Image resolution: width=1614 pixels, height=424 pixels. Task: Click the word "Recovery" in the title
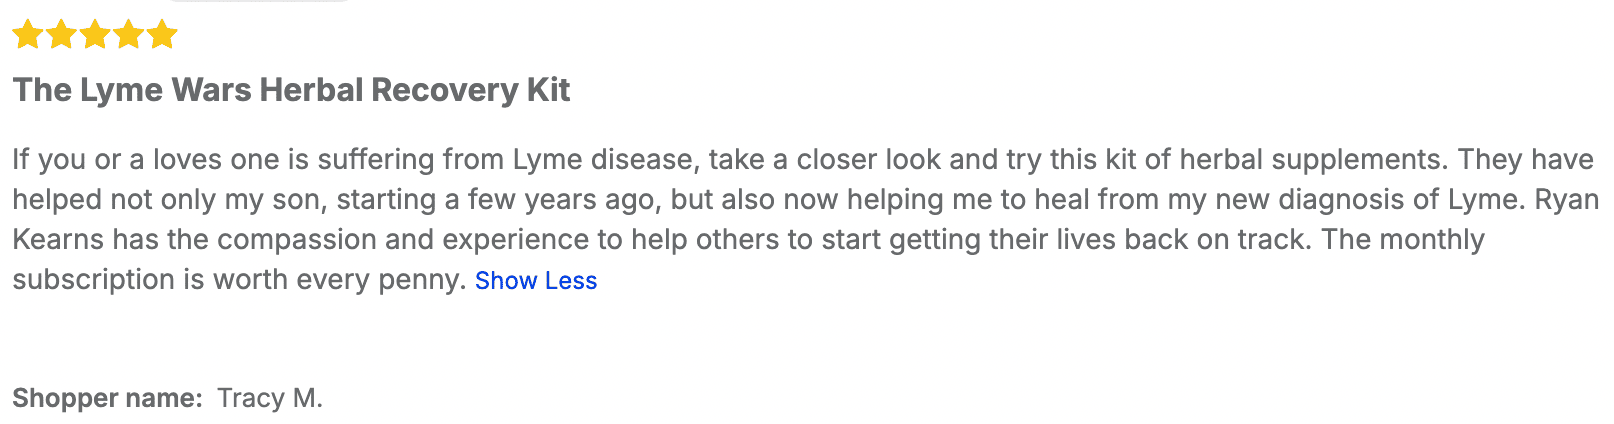click(x=444, y=90)
